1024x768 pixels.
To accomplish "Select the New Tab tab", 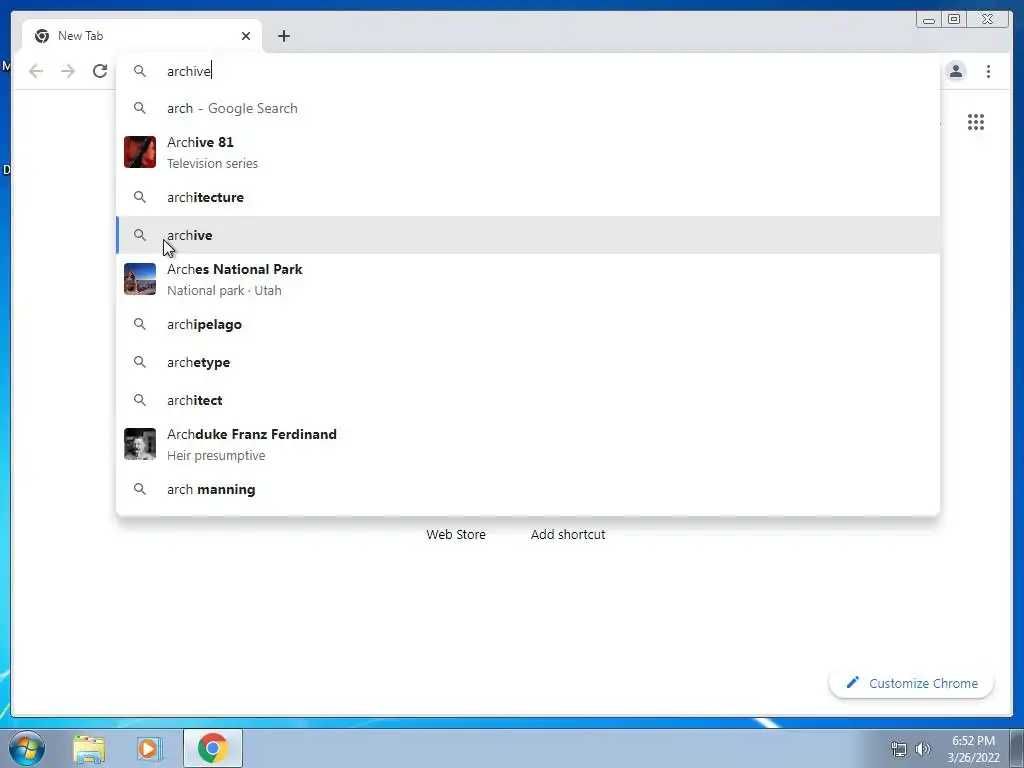I will pos(141,36).
